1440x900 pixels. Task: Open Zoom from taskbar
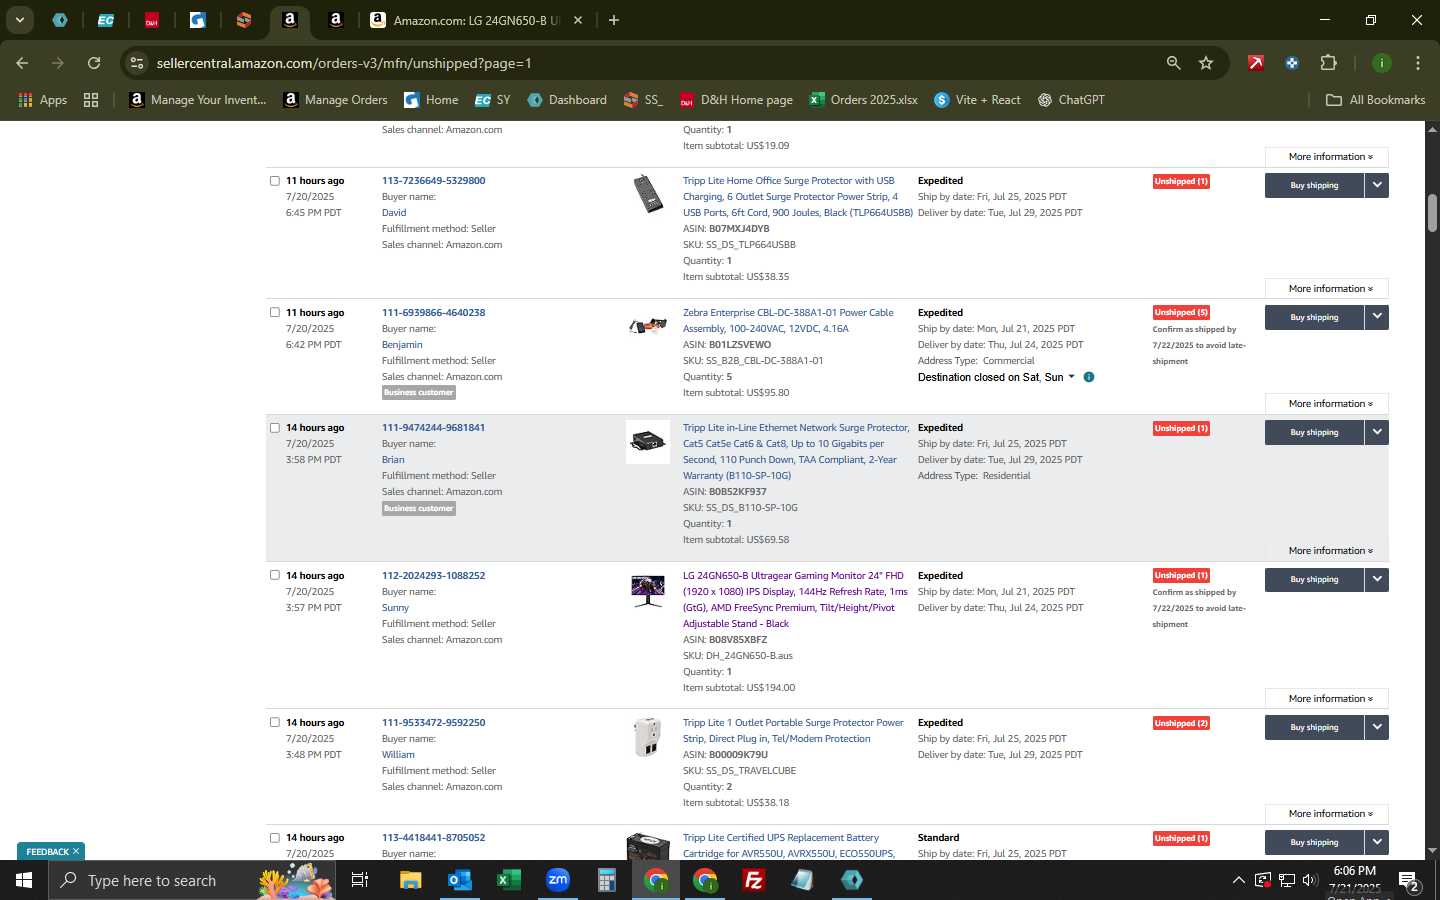click(x=558, y=880)
